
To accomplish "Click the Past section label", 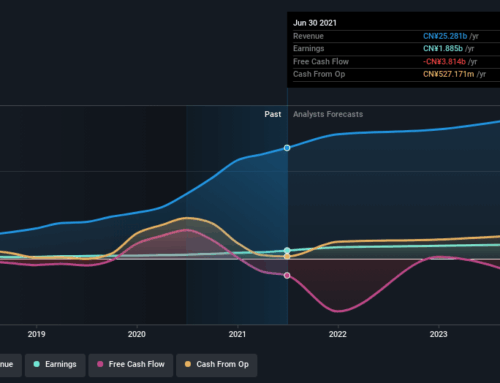I will point(273,114).
